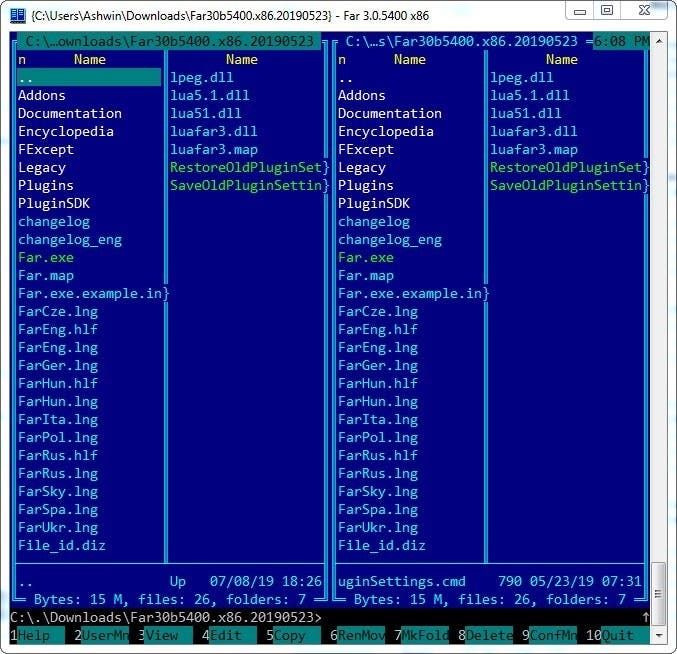Click the scrollbar up arrow
677x654 pixels.
pos(659,41)
